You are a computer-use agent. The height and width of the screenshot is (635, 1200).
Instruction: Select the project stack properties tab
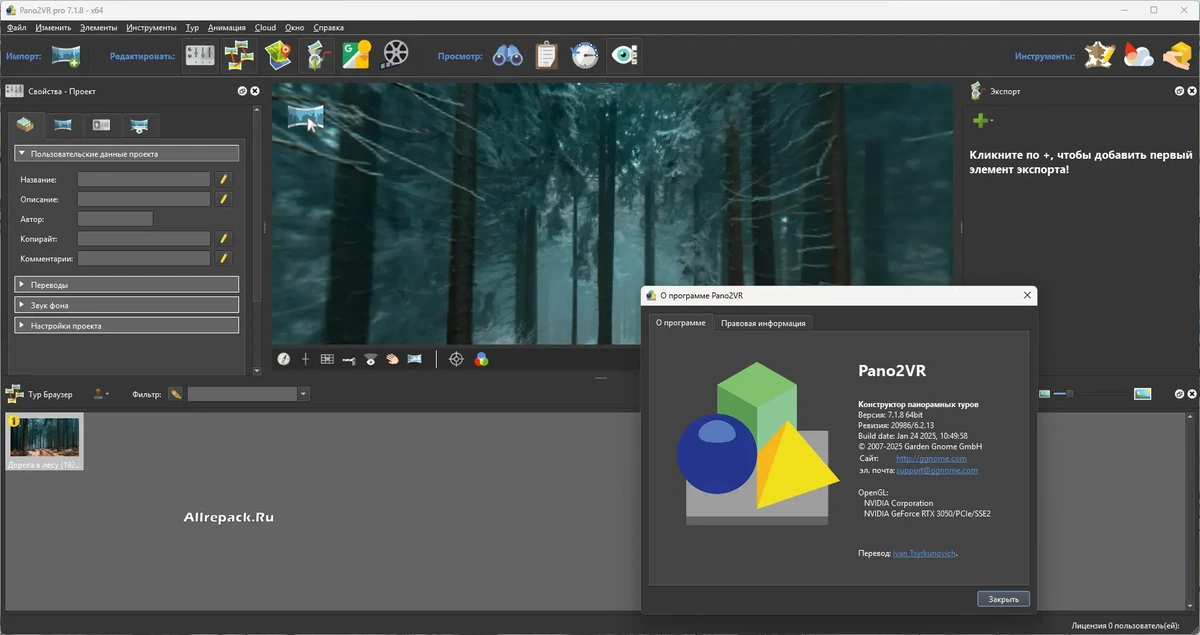[26, 125]
